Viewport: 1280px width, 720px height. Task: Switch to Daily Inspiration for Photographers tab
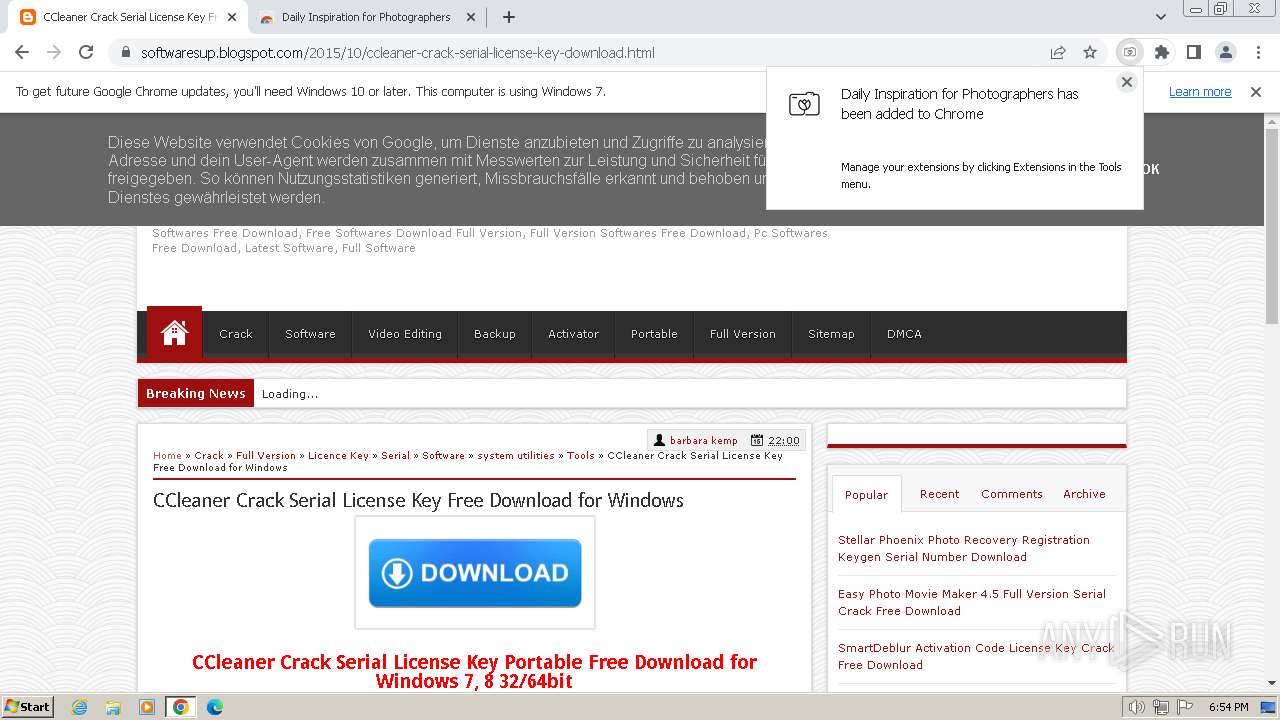[x=366, y=17]
